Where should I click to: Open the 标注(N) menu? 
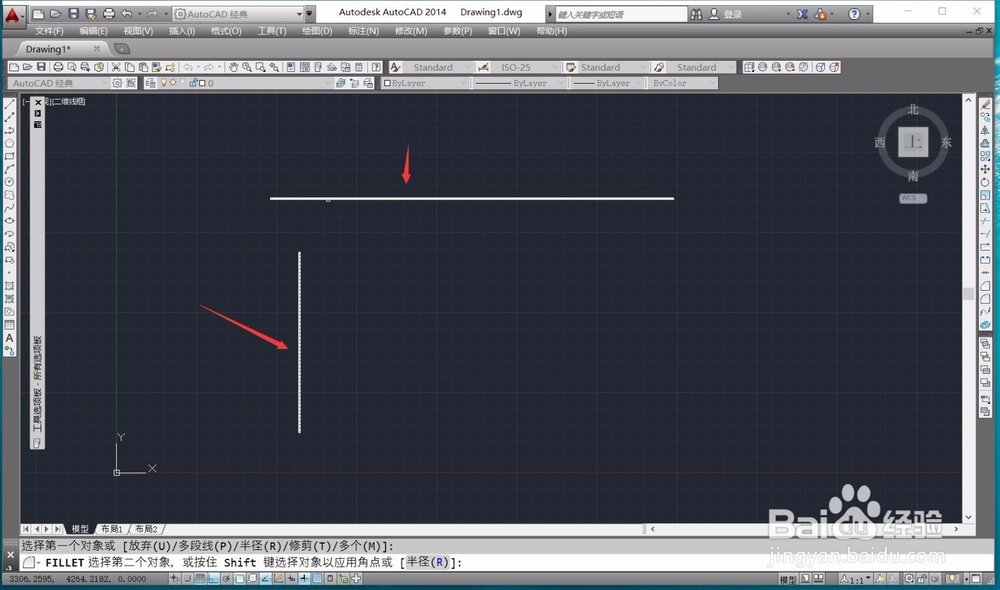tap(364, 31)
